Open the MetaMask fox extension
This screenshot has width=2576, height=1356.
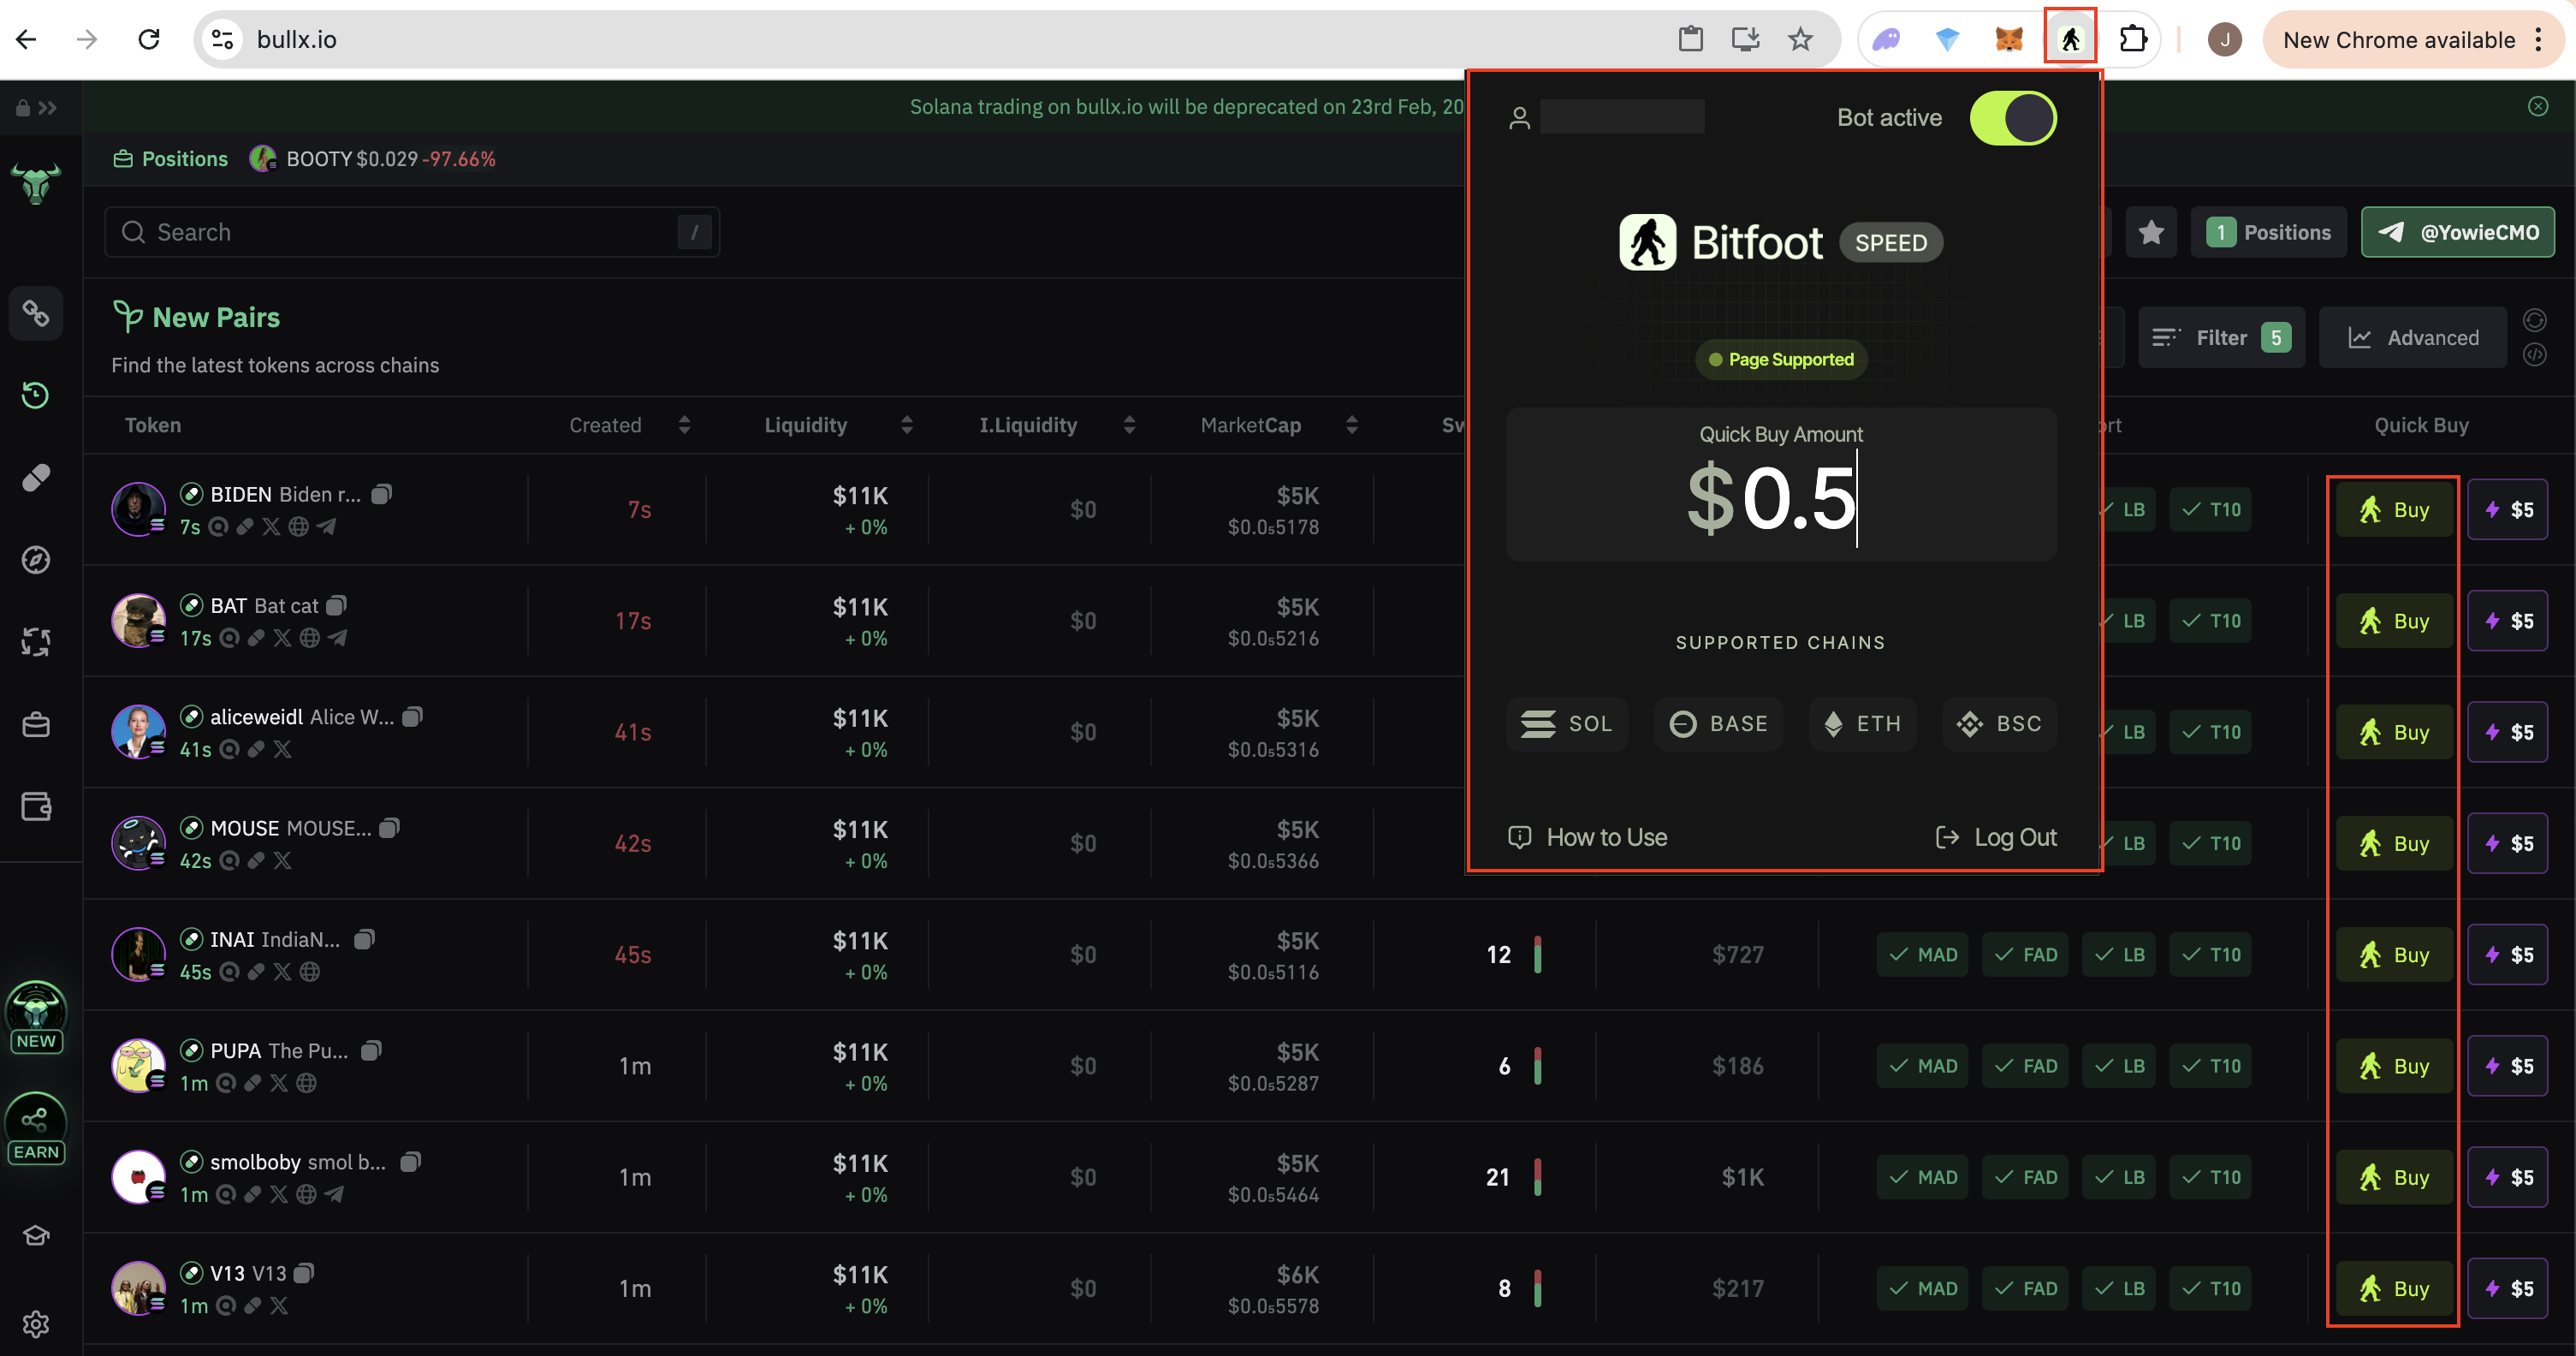tap(2008, 39)
